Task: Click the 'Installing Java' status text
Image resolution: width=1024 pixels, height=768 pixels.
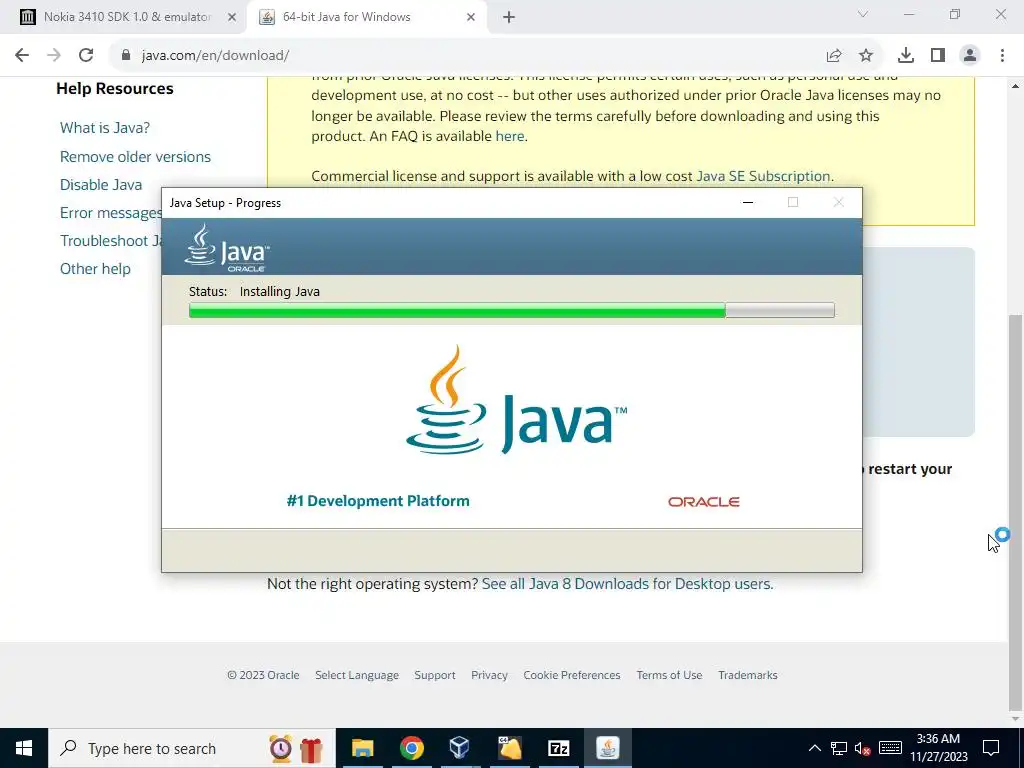Action: pyautogui.click(x=280, y=292)
